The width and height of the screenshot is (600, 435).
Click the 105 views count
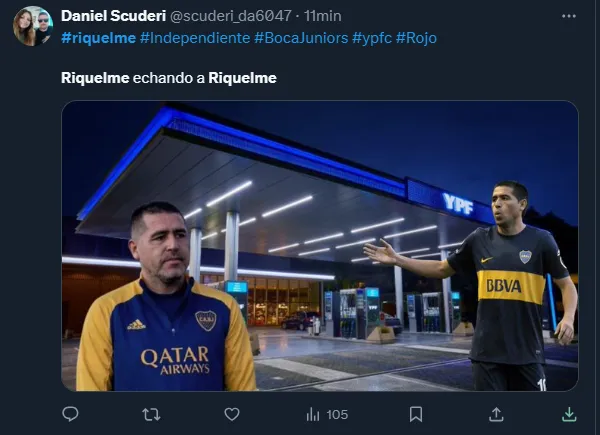[336, 413]
